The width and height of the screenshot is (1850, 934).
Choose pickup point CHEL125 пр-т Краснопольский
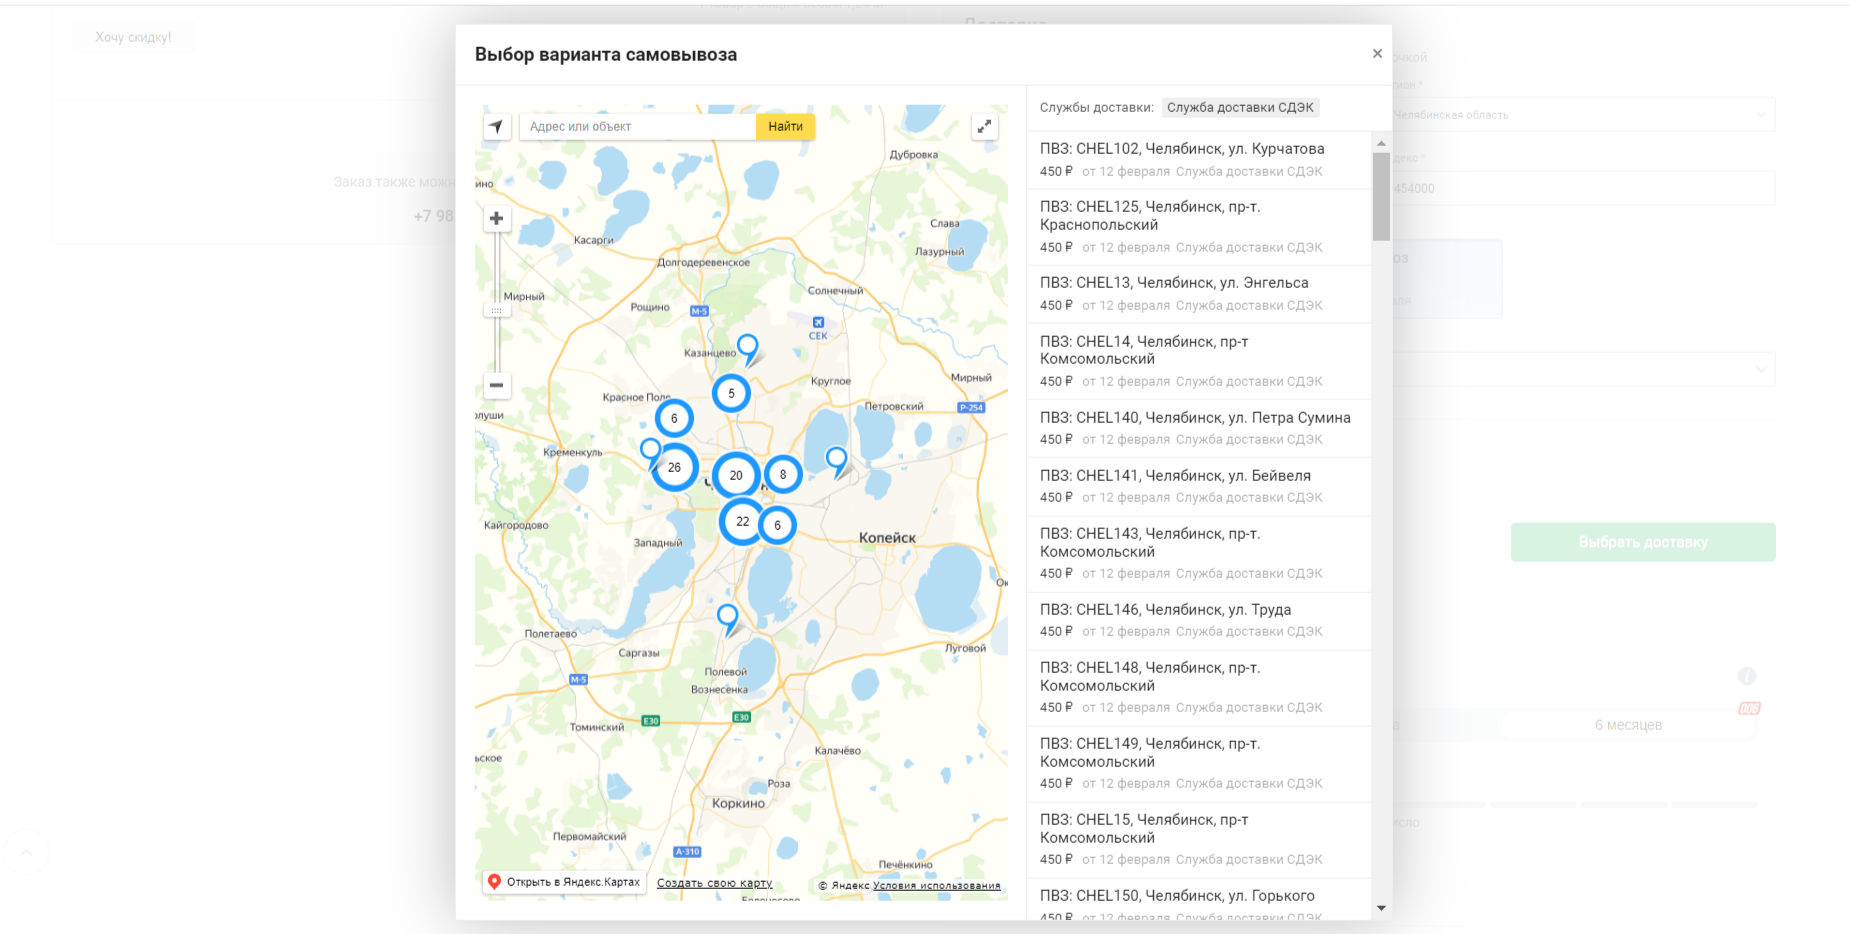1198,227
